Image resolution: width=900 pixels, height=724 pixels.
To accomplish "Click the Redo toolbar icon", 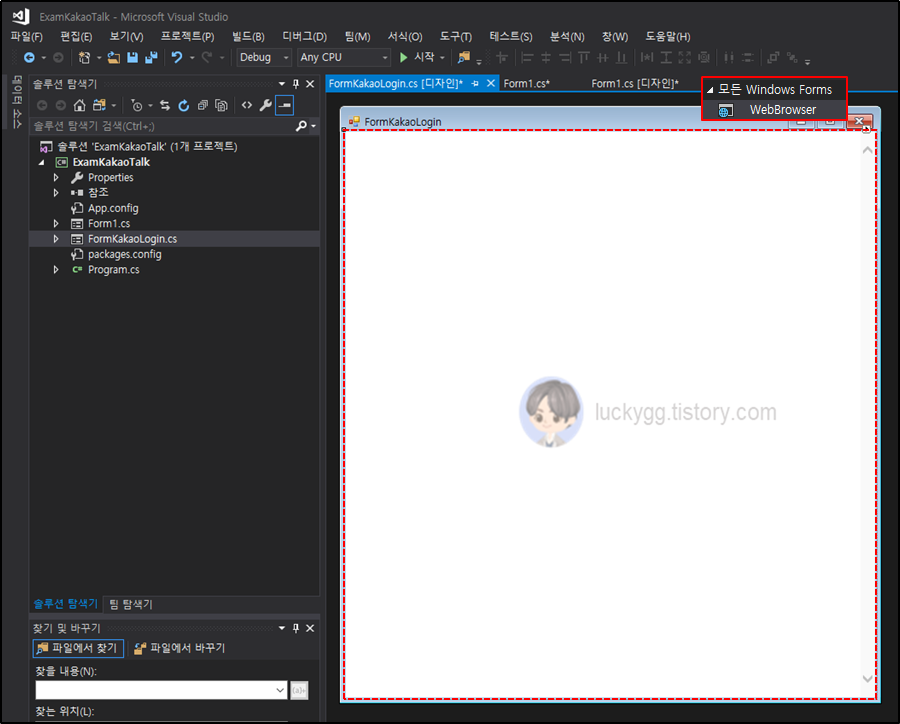I will coord(207,57).
